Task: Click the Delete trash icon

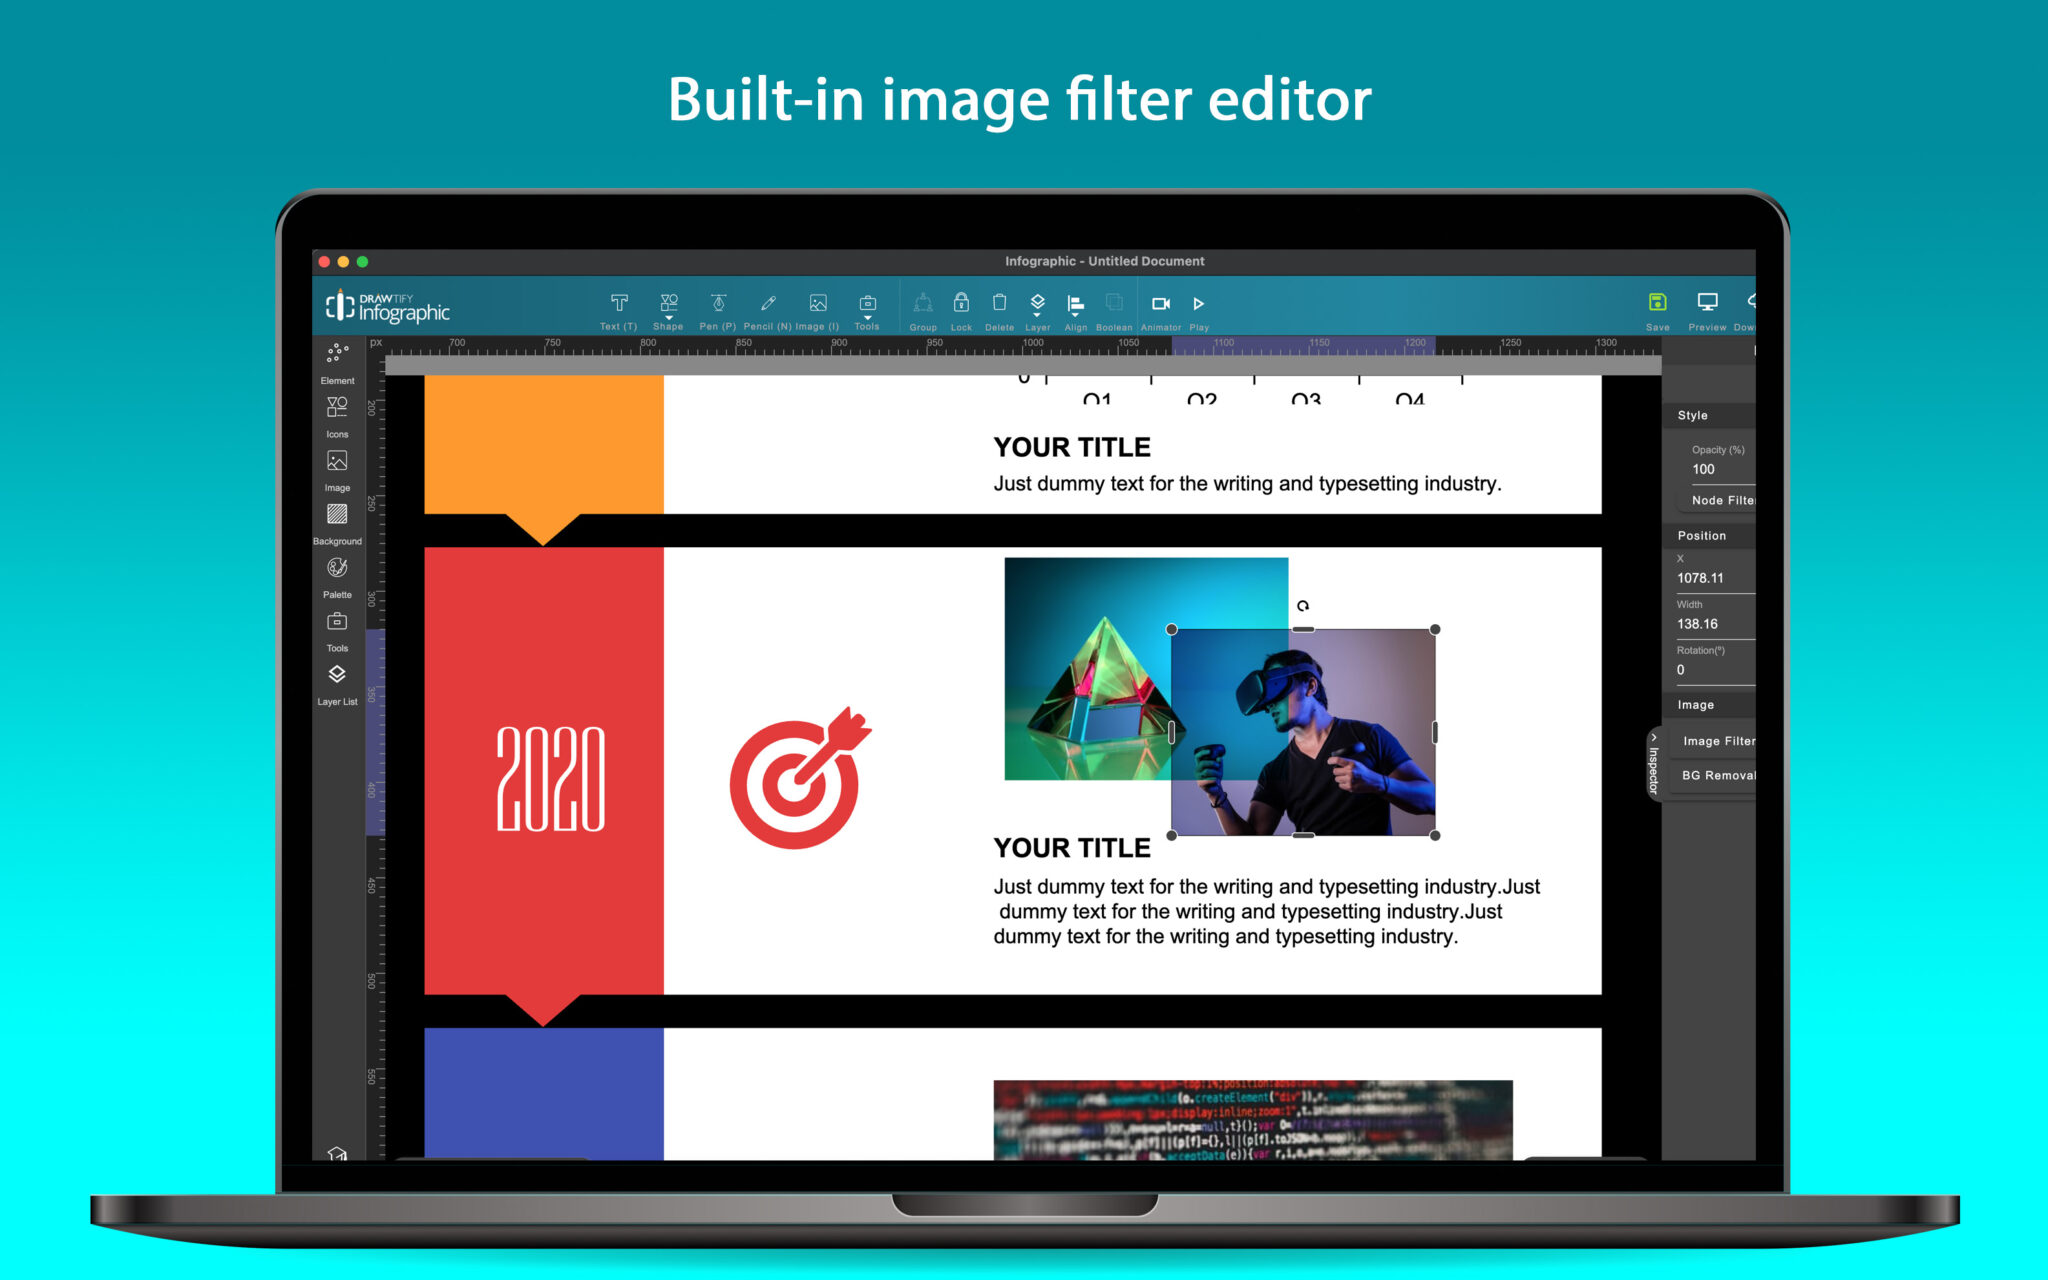Action: coord(999,303)
